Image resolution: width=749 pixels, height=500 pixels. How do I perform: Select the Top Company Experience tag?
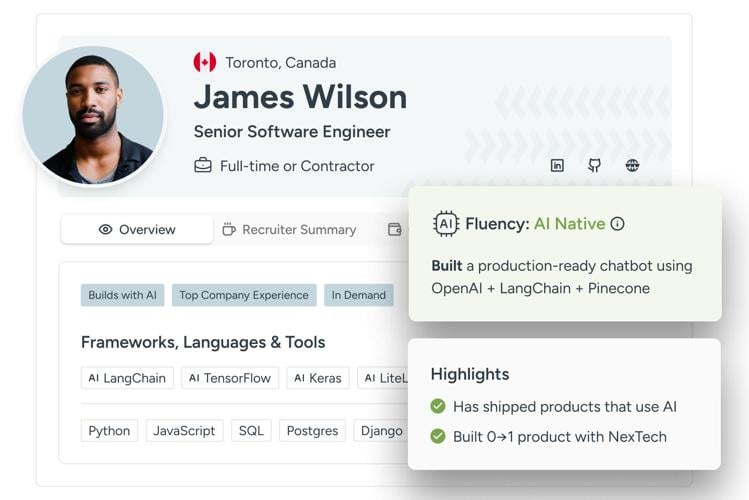(x=244, y=295)
